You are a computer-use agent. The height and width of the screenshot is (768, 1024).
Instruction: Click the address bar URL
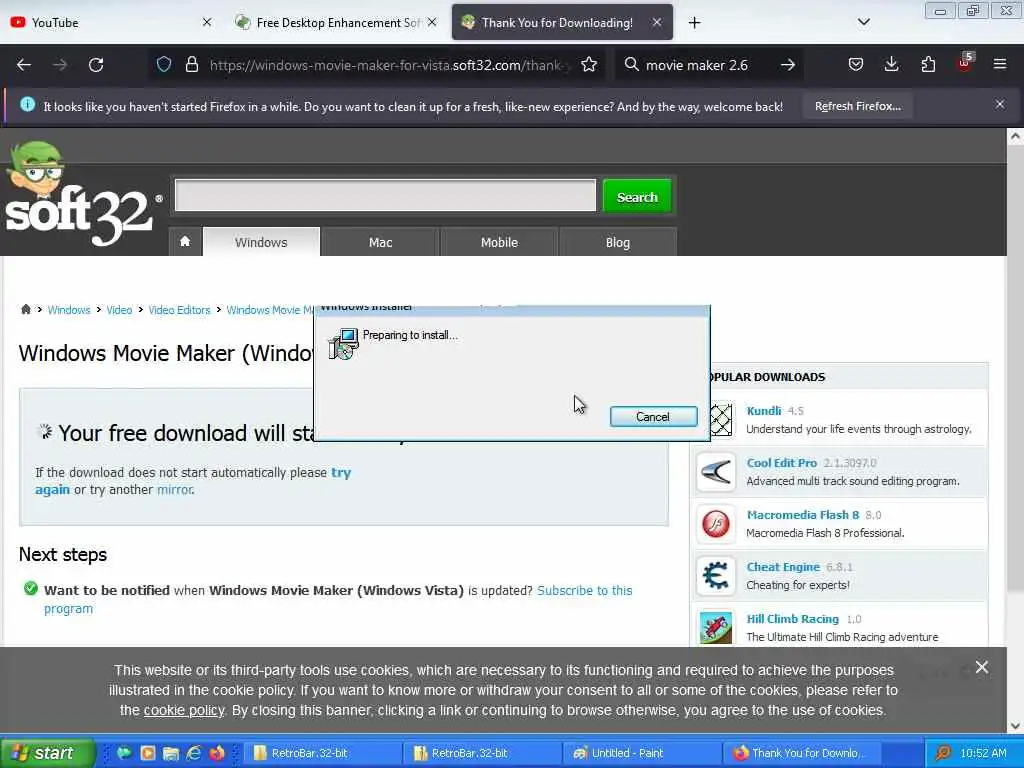point(390,65)
